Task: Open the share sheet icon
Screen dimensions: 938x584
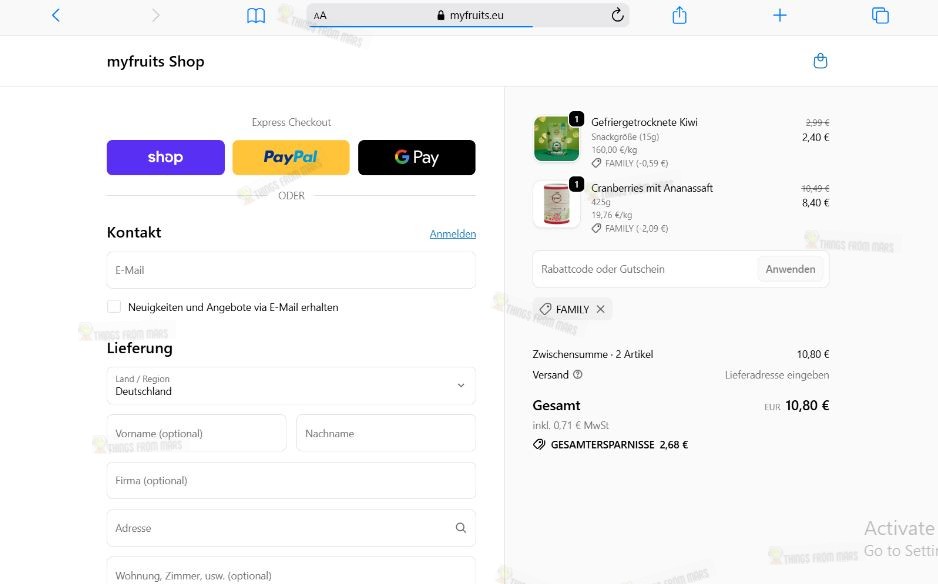Action: tap(679, 15)
